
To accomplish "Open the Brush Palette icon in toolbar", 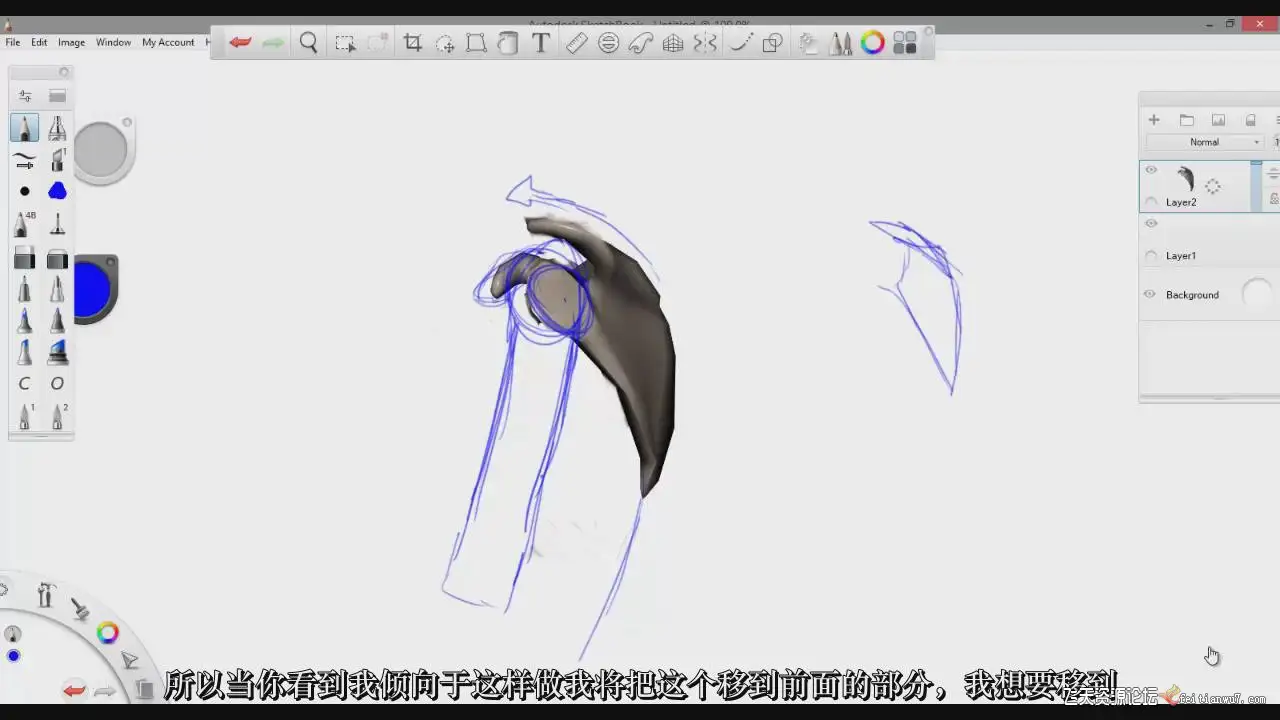I will (841, 43).
